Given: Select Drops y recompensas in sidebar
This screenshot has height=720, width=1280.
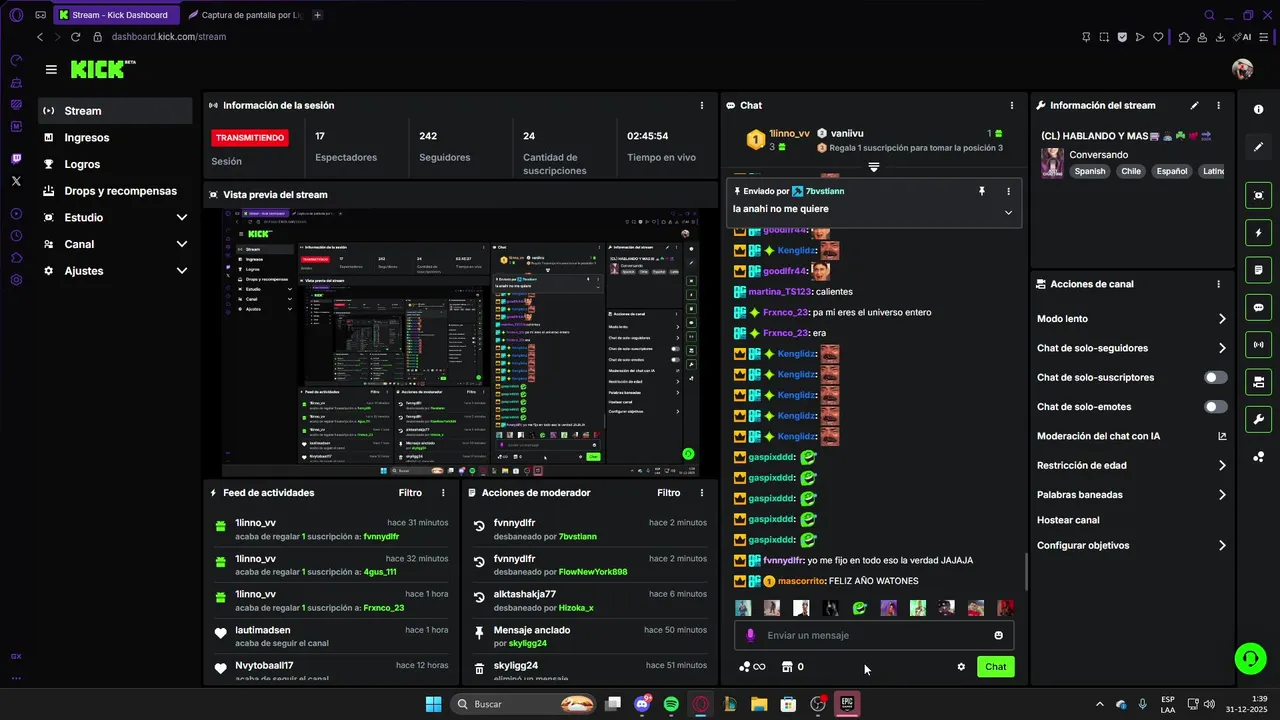Looking at the screenshot, I should (115, 191).
